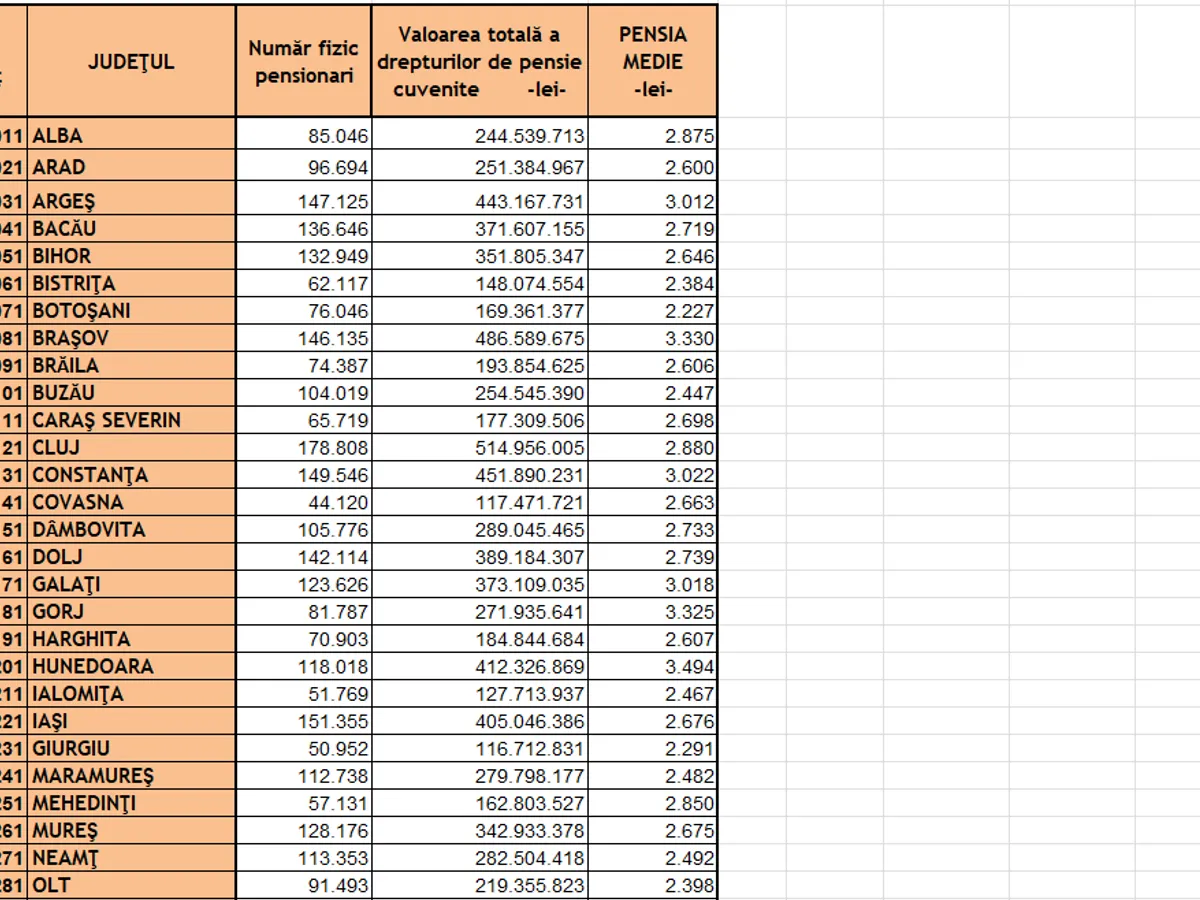This screenshot has height=900, width=1200.
Task: Select the JUDEŢUL column header
Action: pos(131,61)
